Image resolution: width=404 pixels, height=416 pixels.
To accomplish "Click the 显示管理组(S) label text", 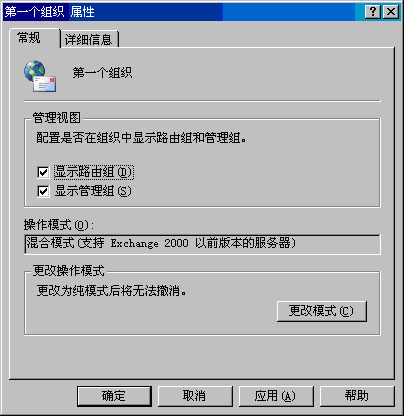I will pyautogui.click(x=93, y=191).
